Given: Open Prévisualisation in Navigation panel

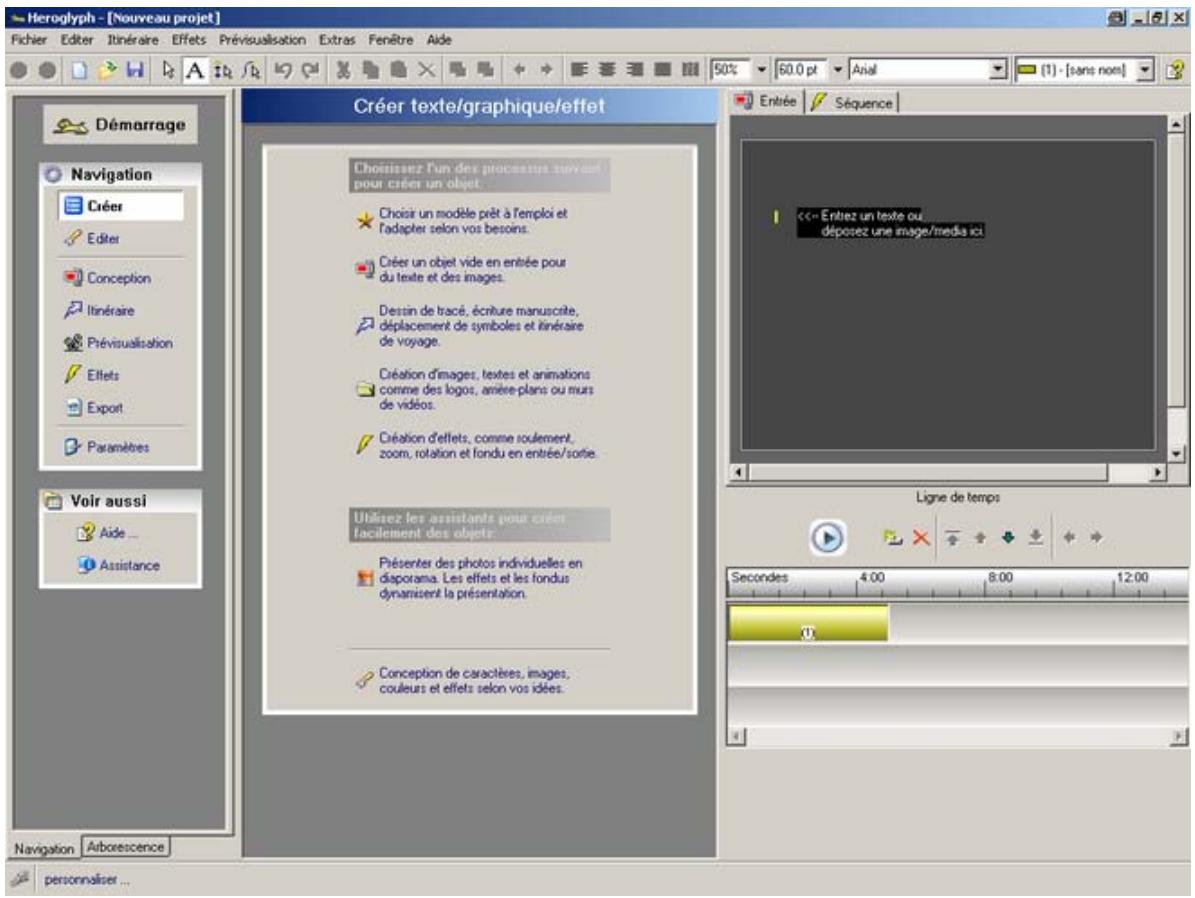Looking at the screenshot, I should pyautogui.click(x=118, y=343).
